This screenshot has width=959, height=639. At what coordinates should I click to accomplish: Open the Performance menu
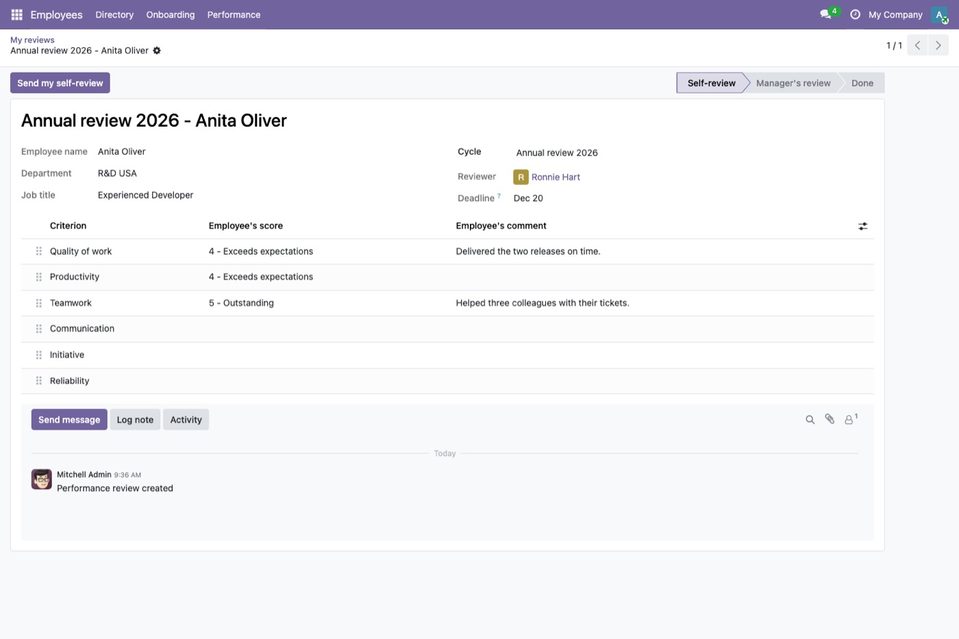point(234,15)
